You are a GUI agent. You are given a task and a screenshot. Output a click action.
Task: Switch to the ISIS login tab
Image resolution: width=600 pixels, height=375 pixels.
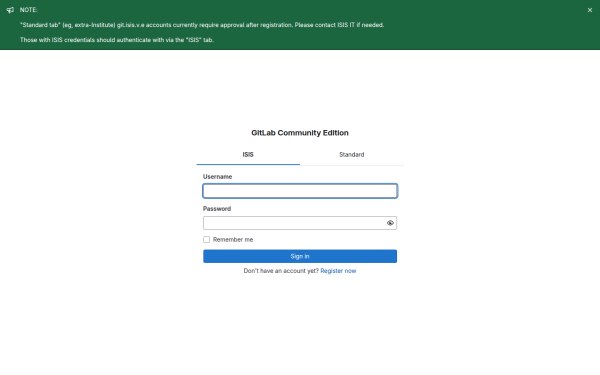pyautogui.click(x=248, y=155)
